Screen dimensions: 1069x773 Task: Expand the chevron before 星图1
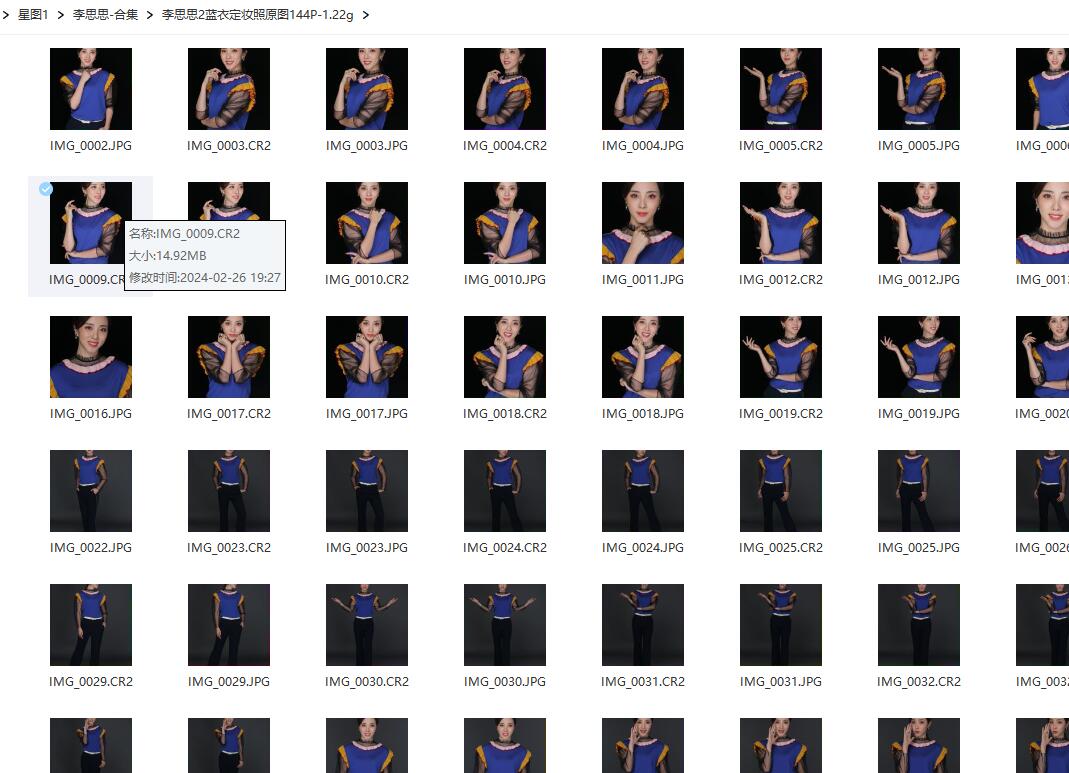click(x=5, y=14)
